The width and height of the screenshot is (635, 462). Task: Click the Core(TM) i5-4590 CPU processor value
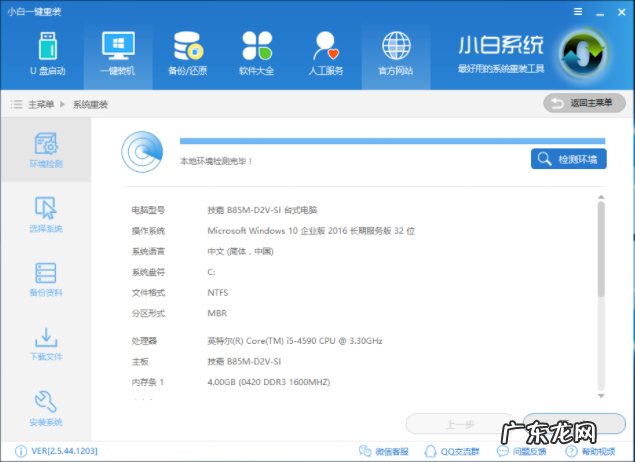point(295,341)
